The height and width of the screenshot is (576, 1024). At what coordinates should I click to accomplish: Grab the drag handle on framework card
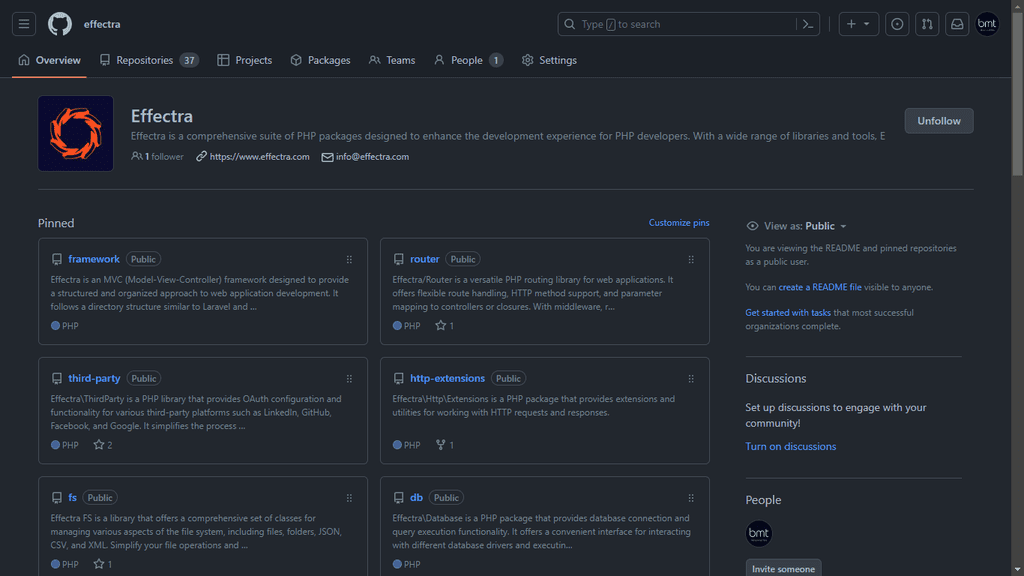349,259
